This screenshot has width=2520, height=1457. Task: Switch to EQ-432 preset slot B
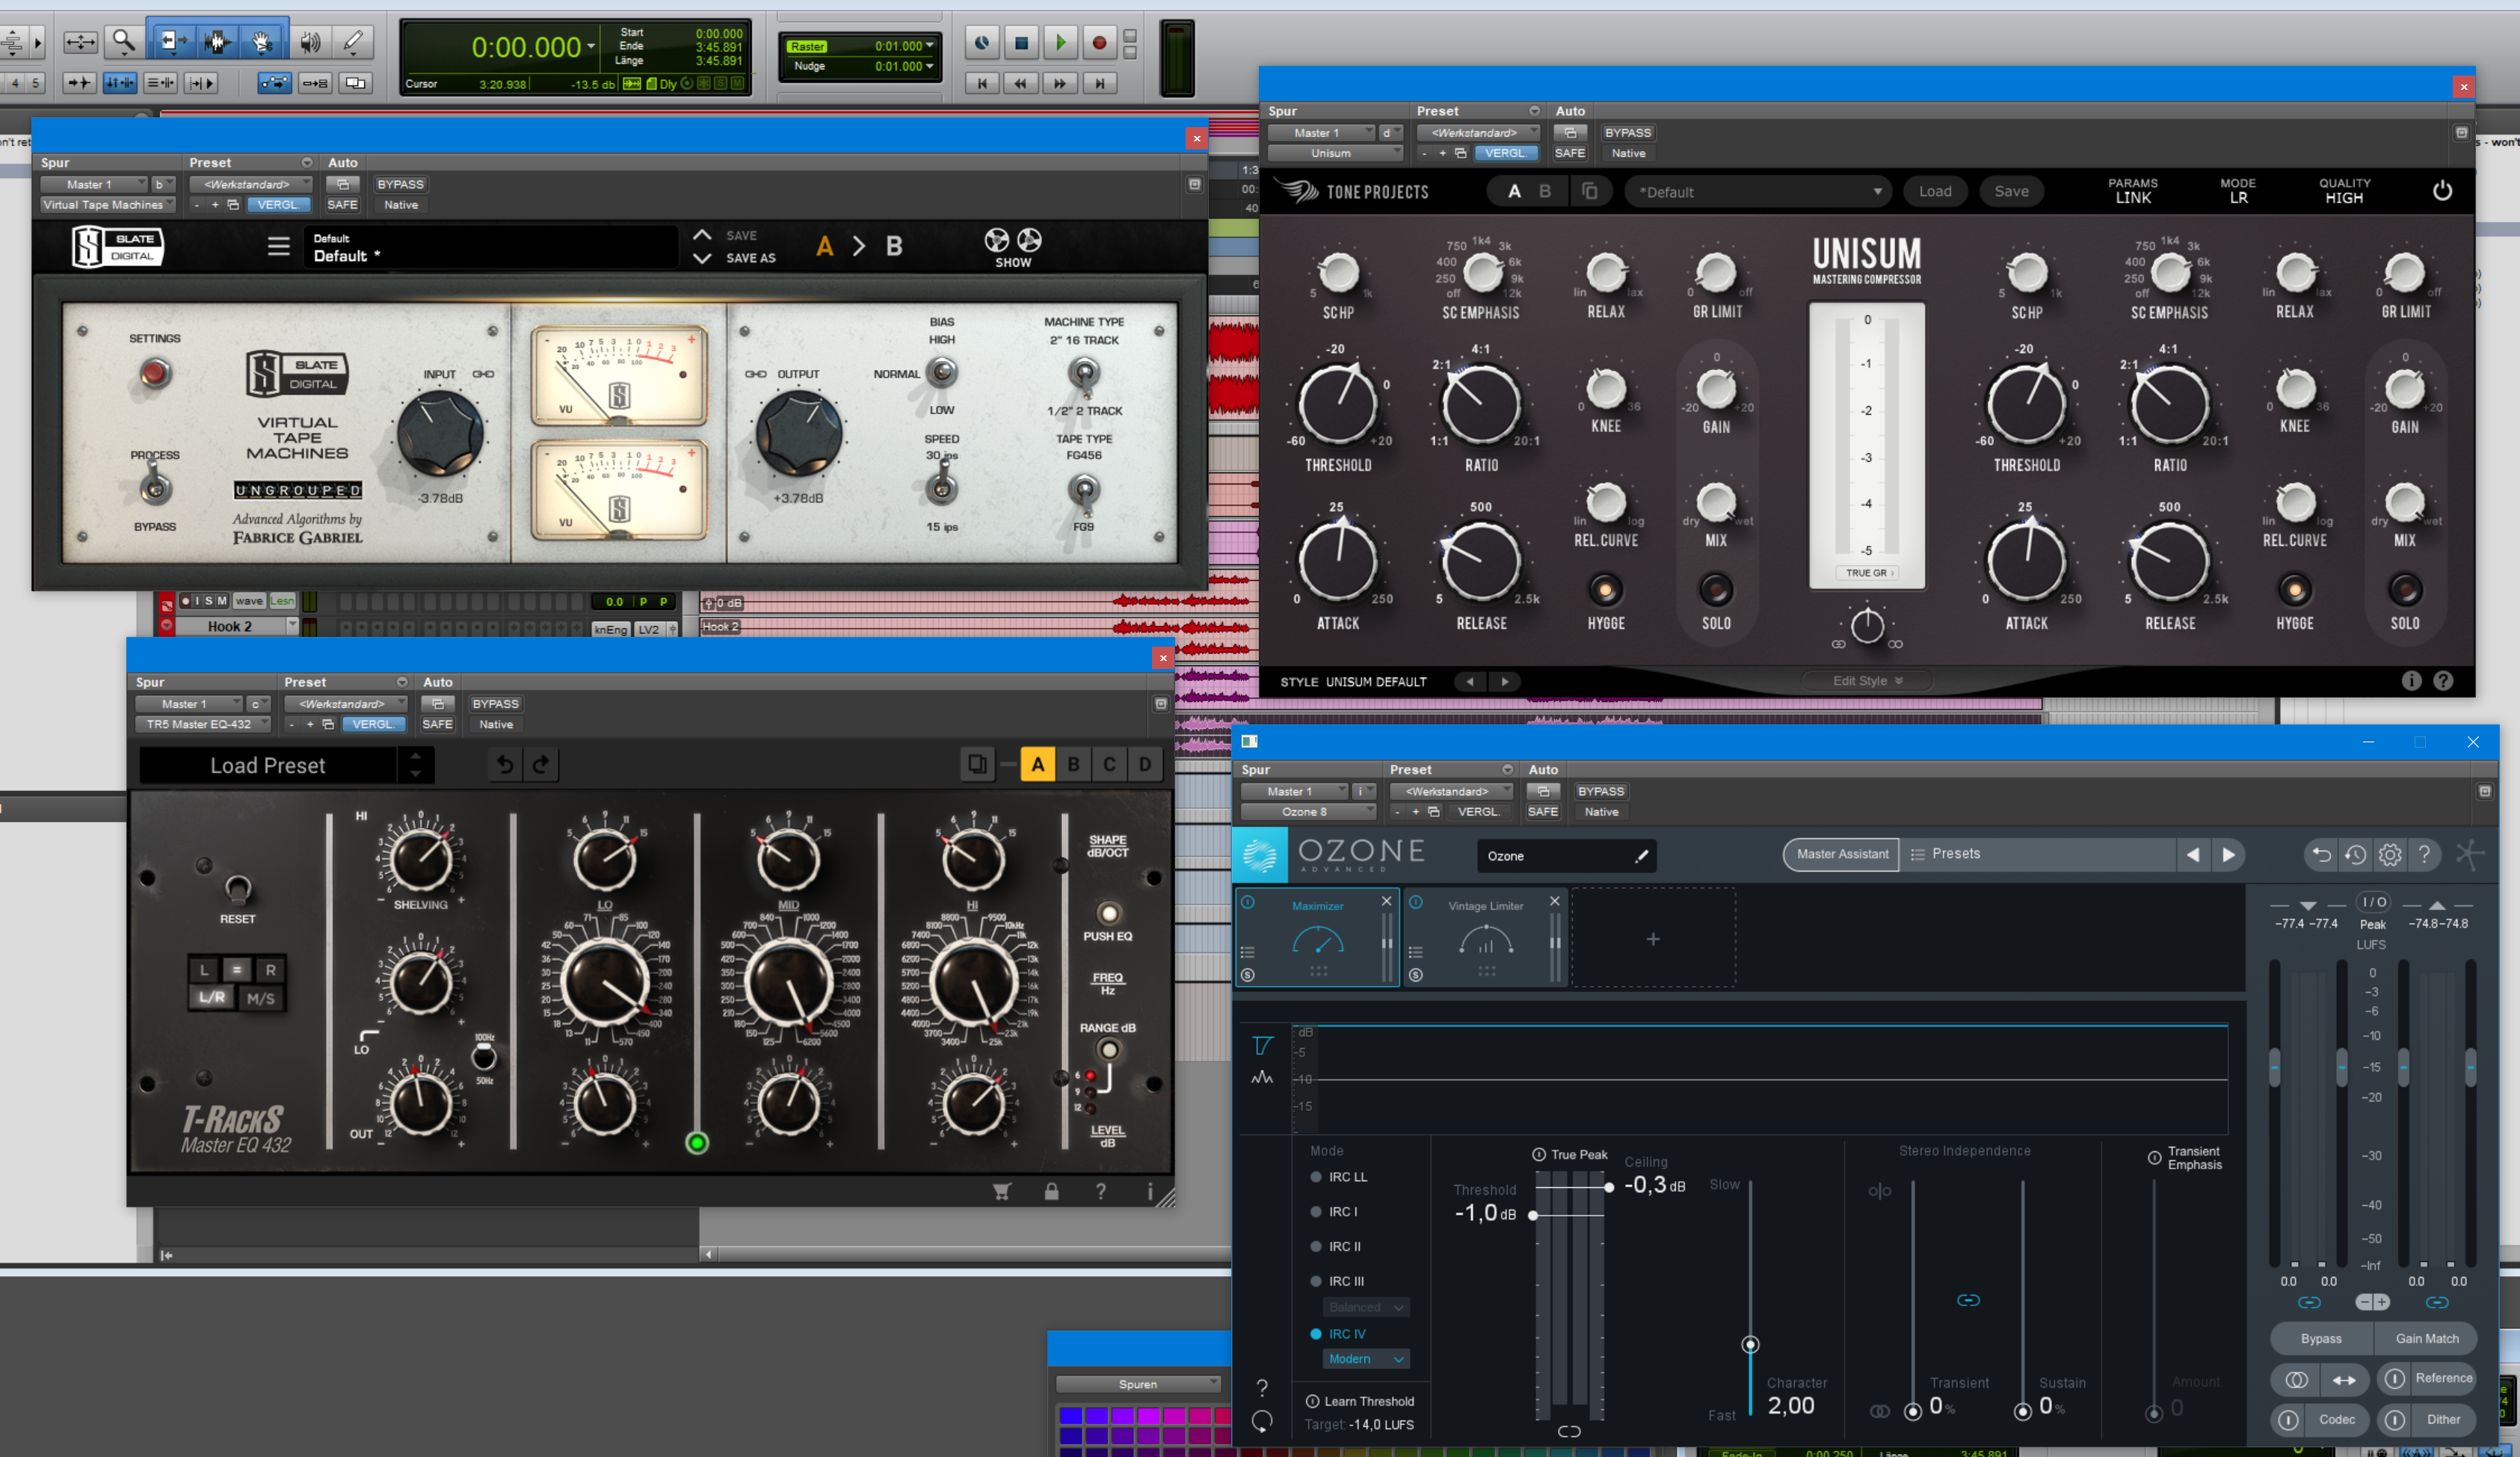1073,765
